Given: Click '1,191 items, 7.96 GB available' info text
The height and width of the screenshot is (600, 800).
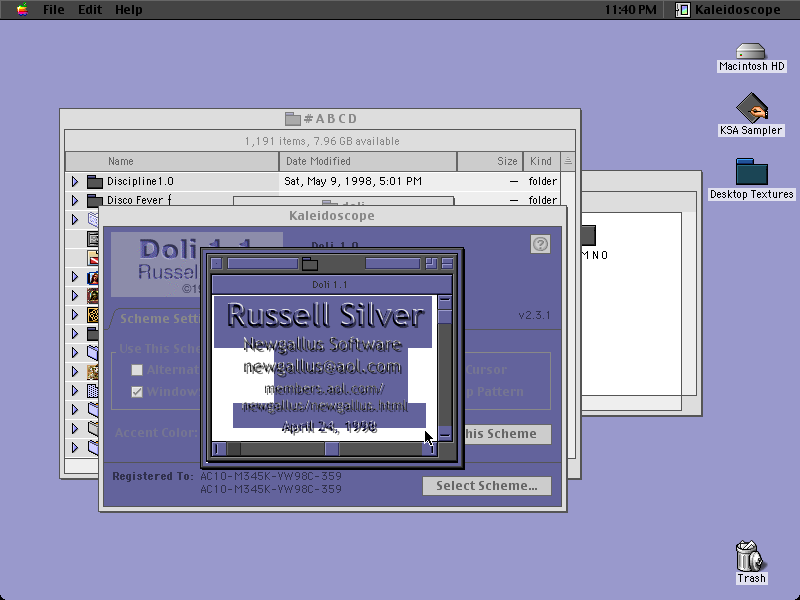Looking at the screenshot, I should click(322, 141).
